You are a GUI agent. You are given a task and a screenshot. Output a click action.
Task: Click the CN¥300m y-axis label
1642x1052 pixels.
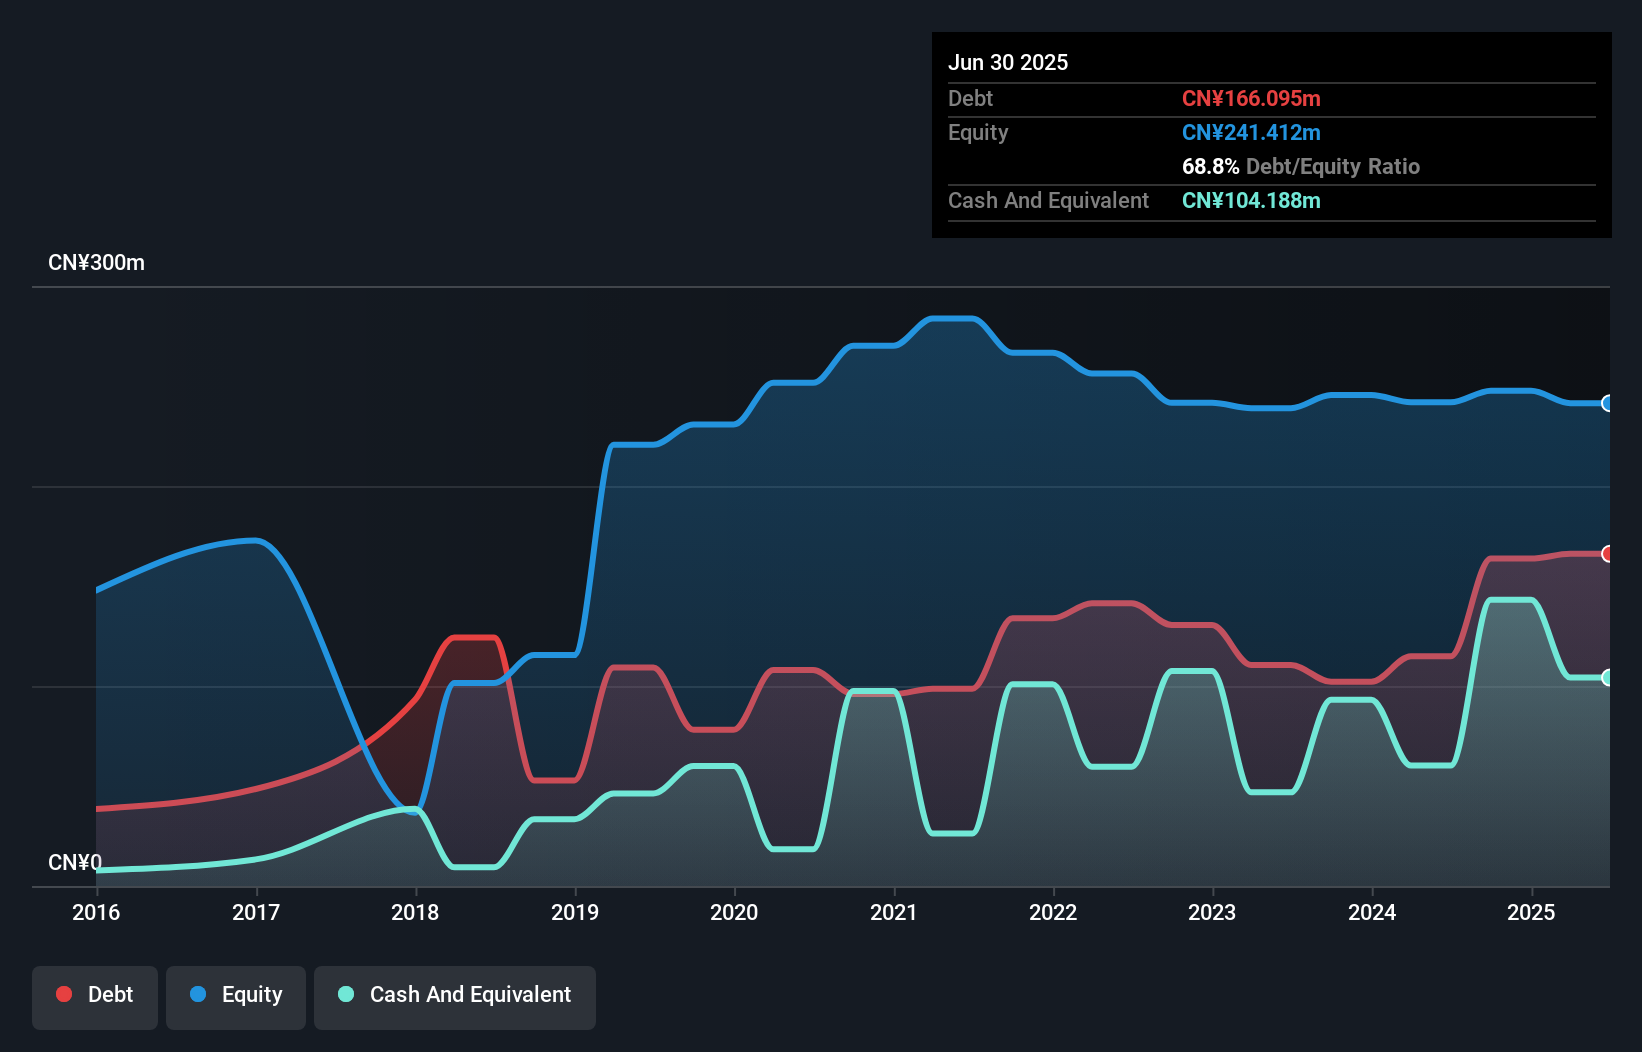[96, 263]
